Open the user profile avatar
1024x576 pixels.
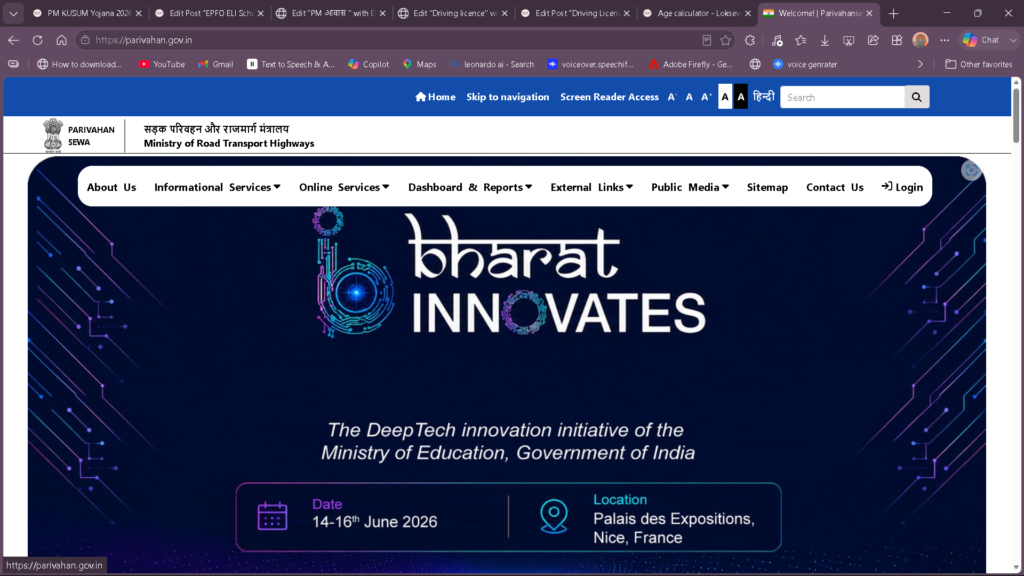(920, 40)
